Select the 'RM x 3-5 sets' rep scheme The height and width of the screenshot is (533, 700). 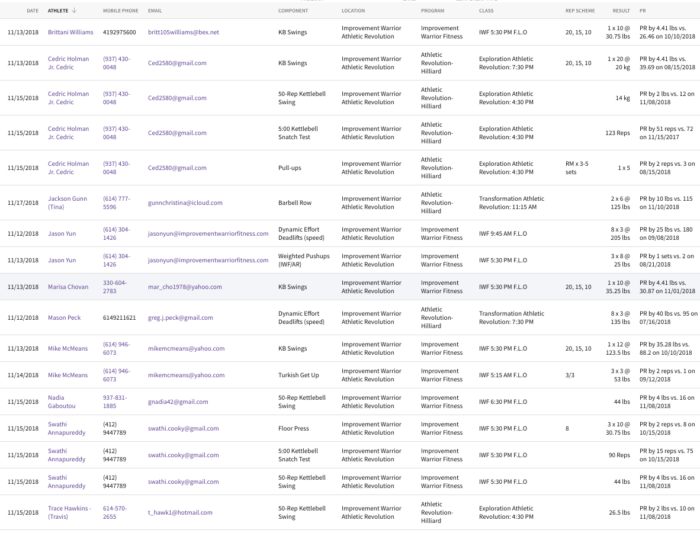(577, 168)
